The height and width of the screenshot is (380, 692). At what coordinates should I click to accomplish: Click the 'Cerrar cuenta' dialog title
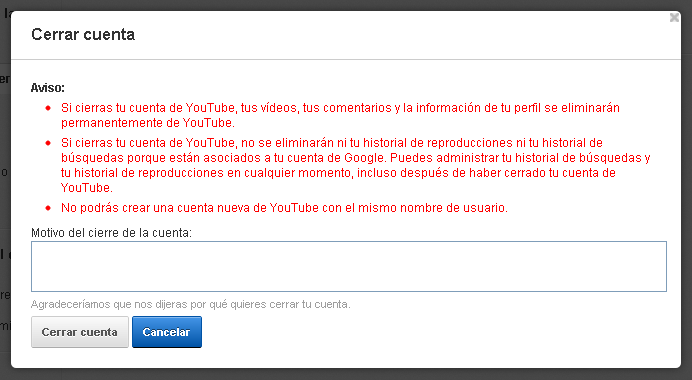[x=83, y=34]
